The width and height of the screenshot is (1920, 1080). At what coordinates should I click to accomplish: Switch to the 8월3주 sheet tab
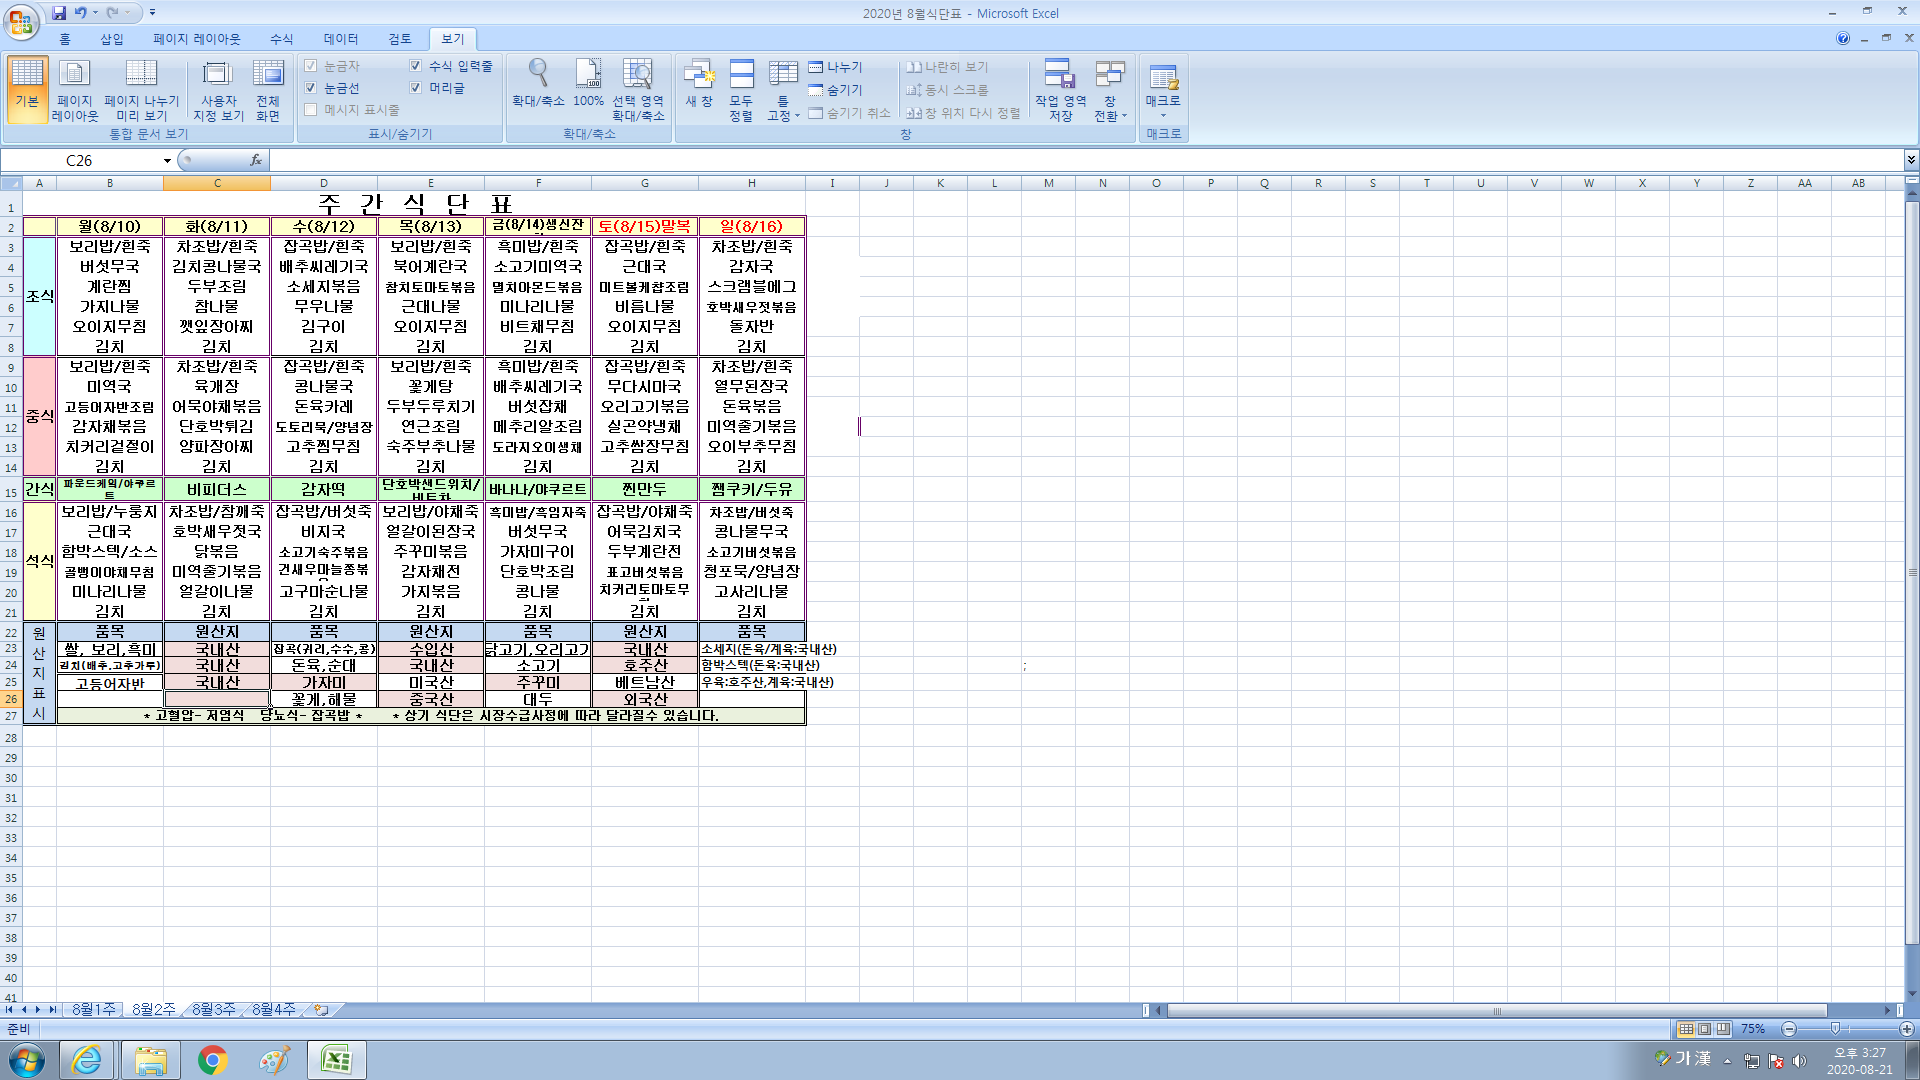click(213, 1010)
